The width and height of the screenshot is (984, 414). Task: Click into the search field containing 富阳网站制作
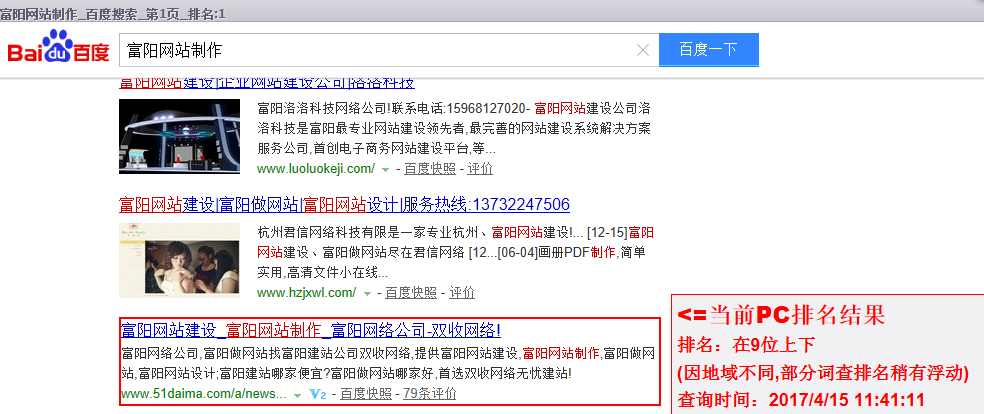tap(380, 50)
